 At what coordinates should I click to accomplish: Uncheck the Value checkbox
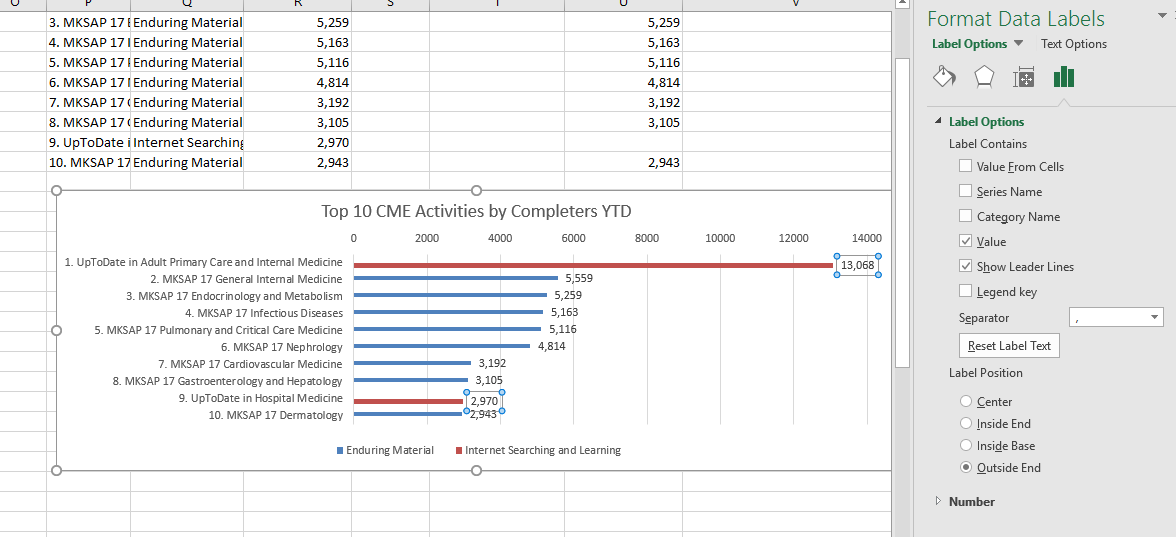pyautogui.click(x=965, y=242)
